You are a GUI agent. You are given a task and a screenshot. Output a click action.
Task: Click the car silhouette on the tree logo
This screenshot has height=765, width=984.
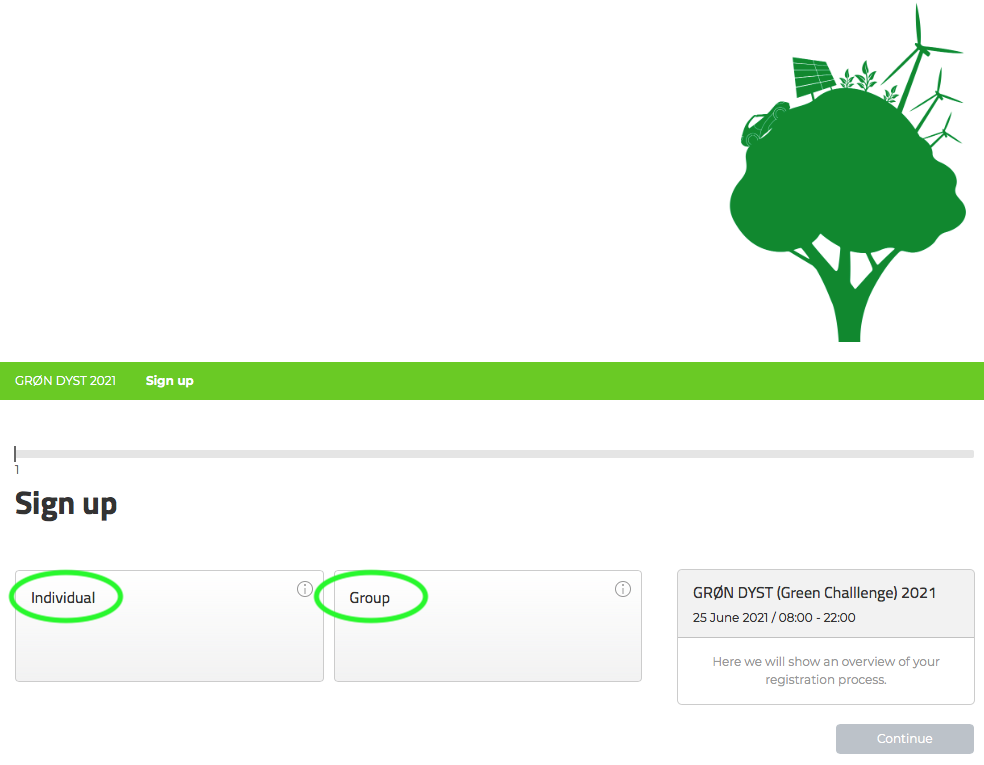tap(764, 124)
